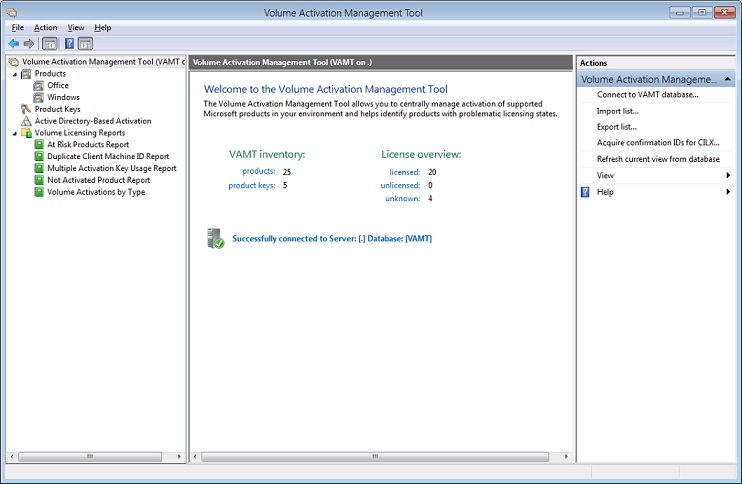
Task: Click the Back arrow toolbar icon
Action: point(14,44)
